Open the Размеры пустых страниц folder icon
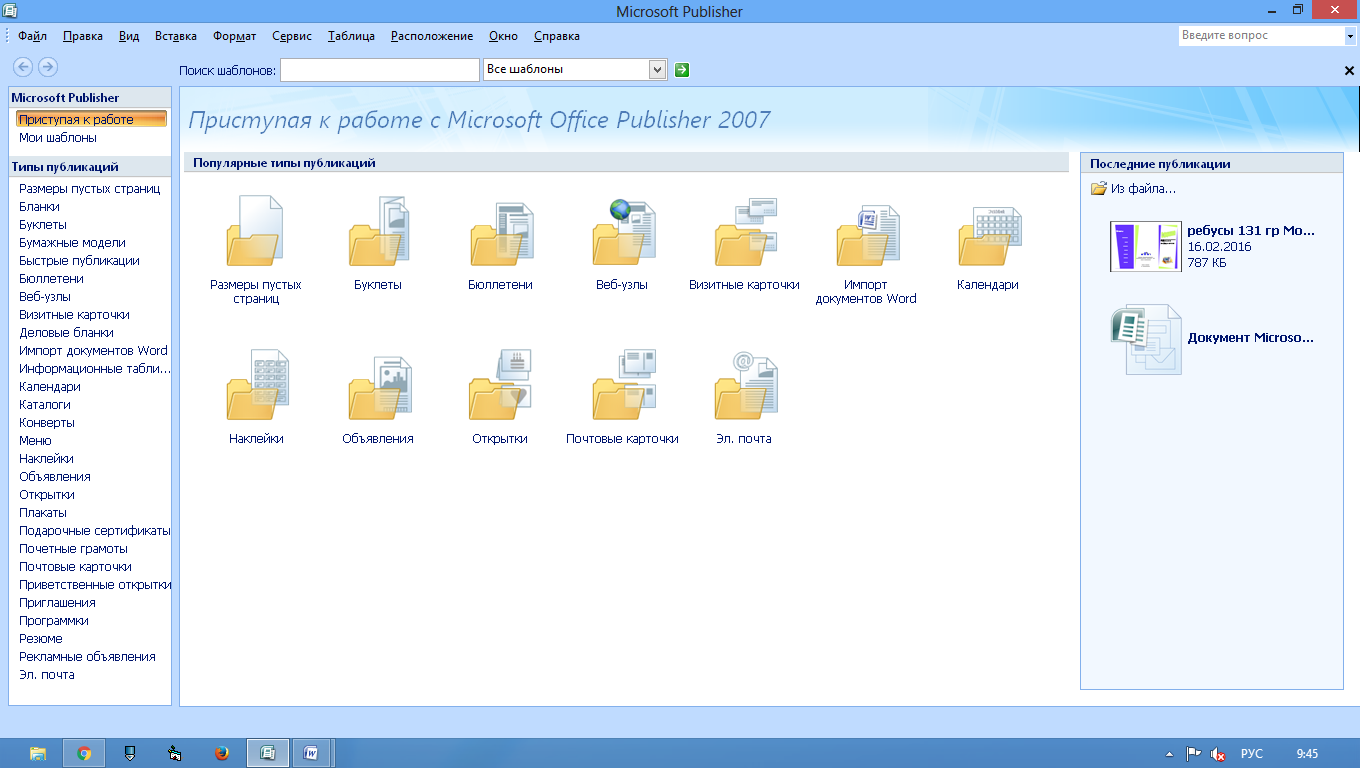Screen dimensions: 1360x768 255,231
